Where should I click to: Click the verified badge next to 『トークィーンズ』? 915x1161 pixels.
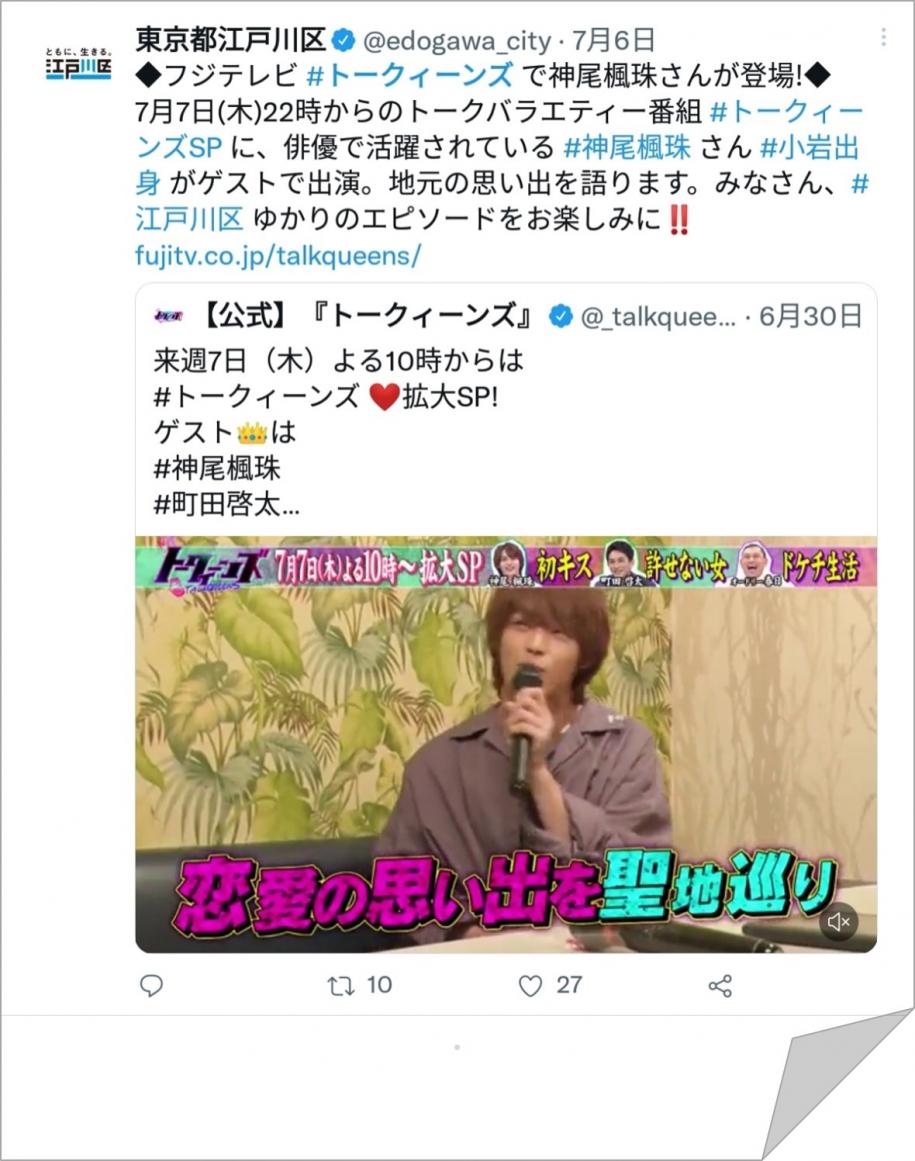tap(560, 316)
